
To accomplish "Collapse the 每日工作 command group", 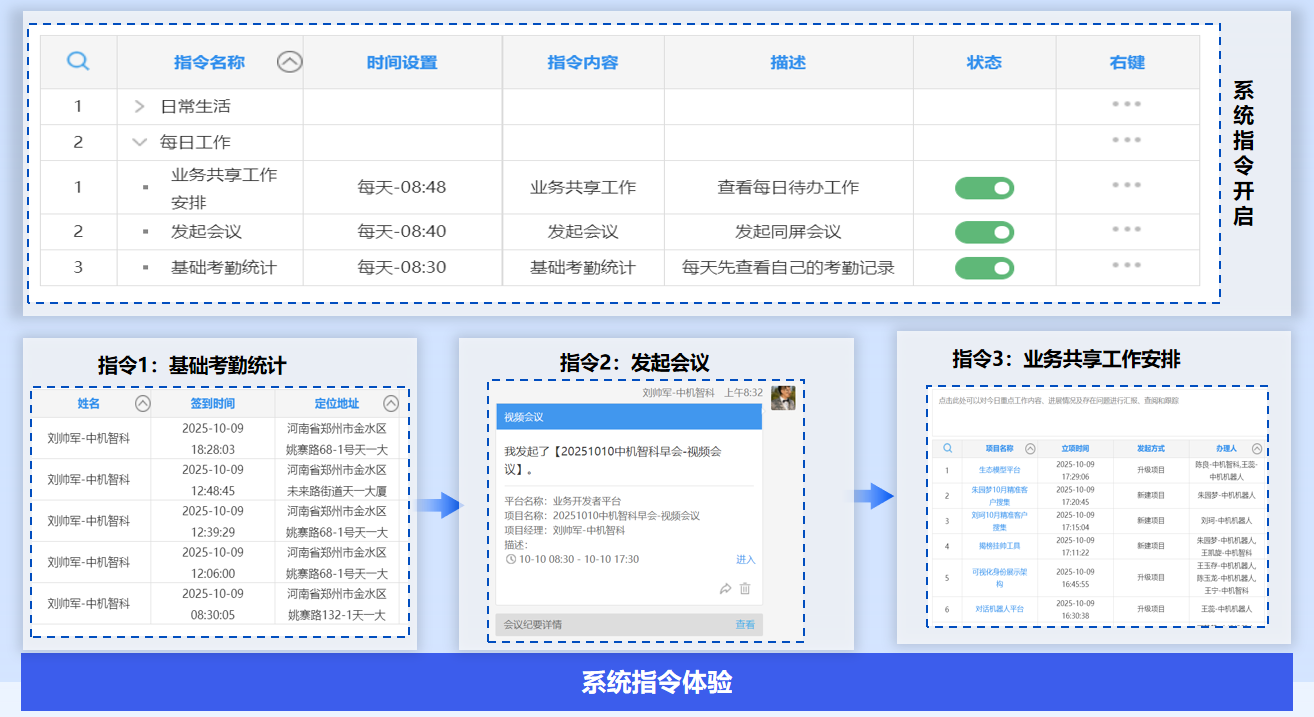I will pyautogui.click(x=140, y=142).
